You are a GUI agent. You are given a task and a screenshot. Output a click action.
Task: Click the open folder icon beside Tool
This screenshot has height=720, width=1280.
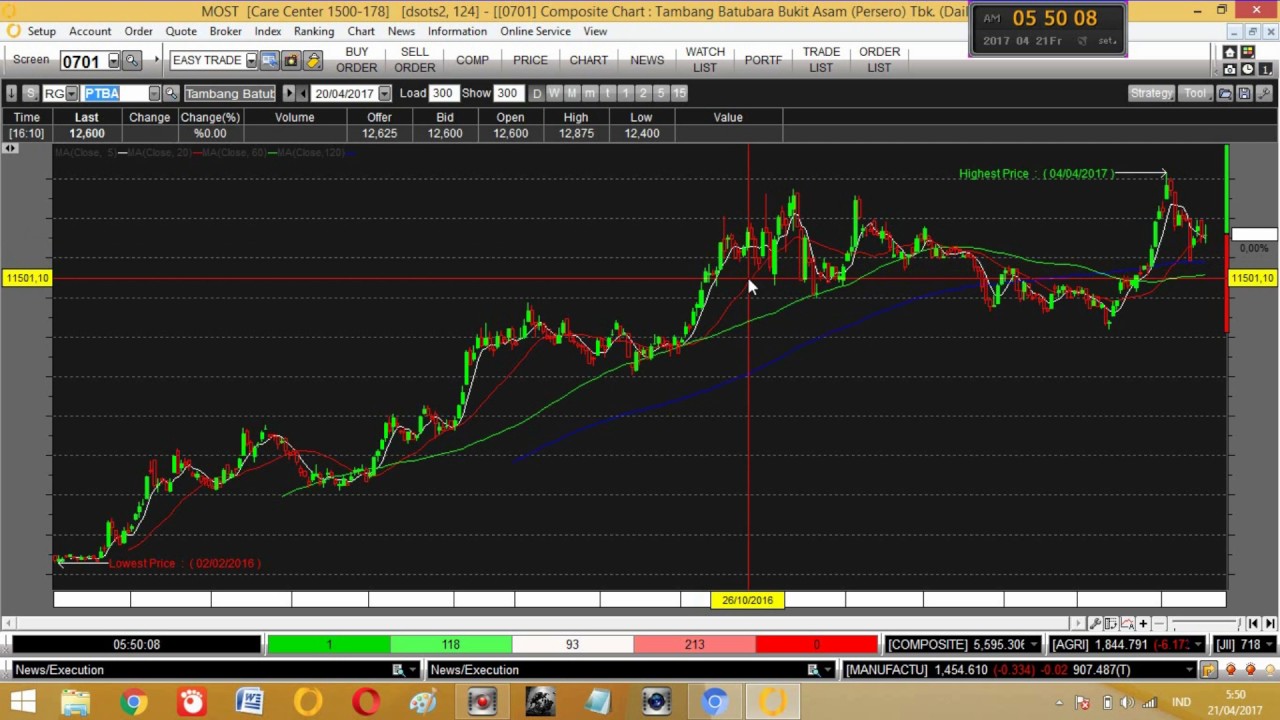(1224, 93)
